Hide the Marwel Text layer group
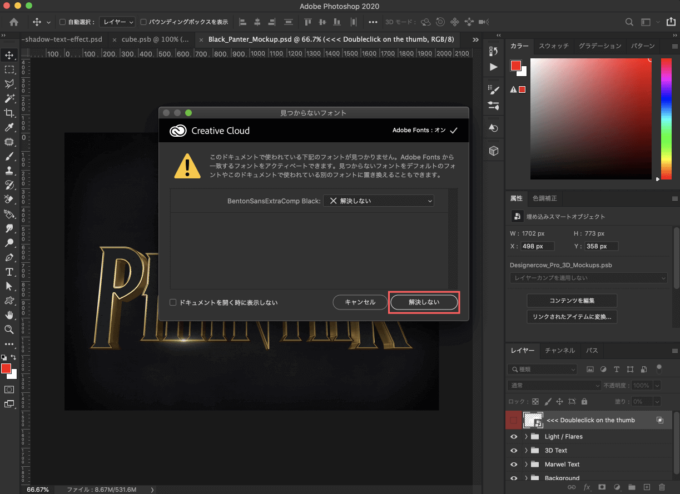 pyautogui.click(x=514, y=465)
